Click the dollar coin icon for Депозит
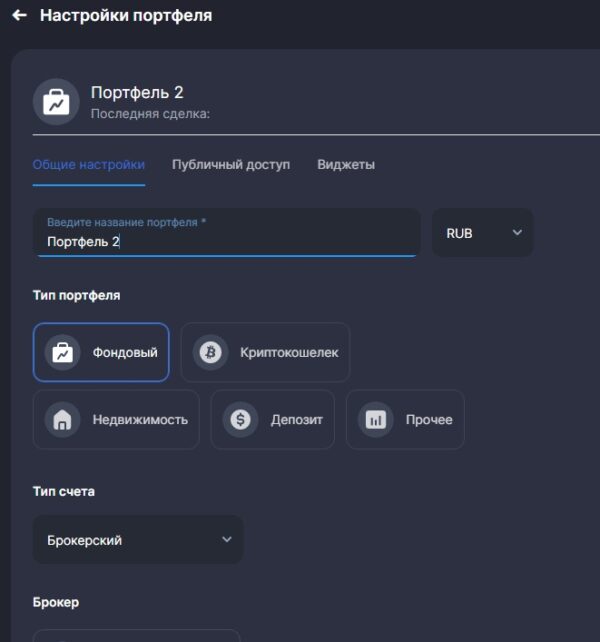The image size is (600, 642). point(240,420)
